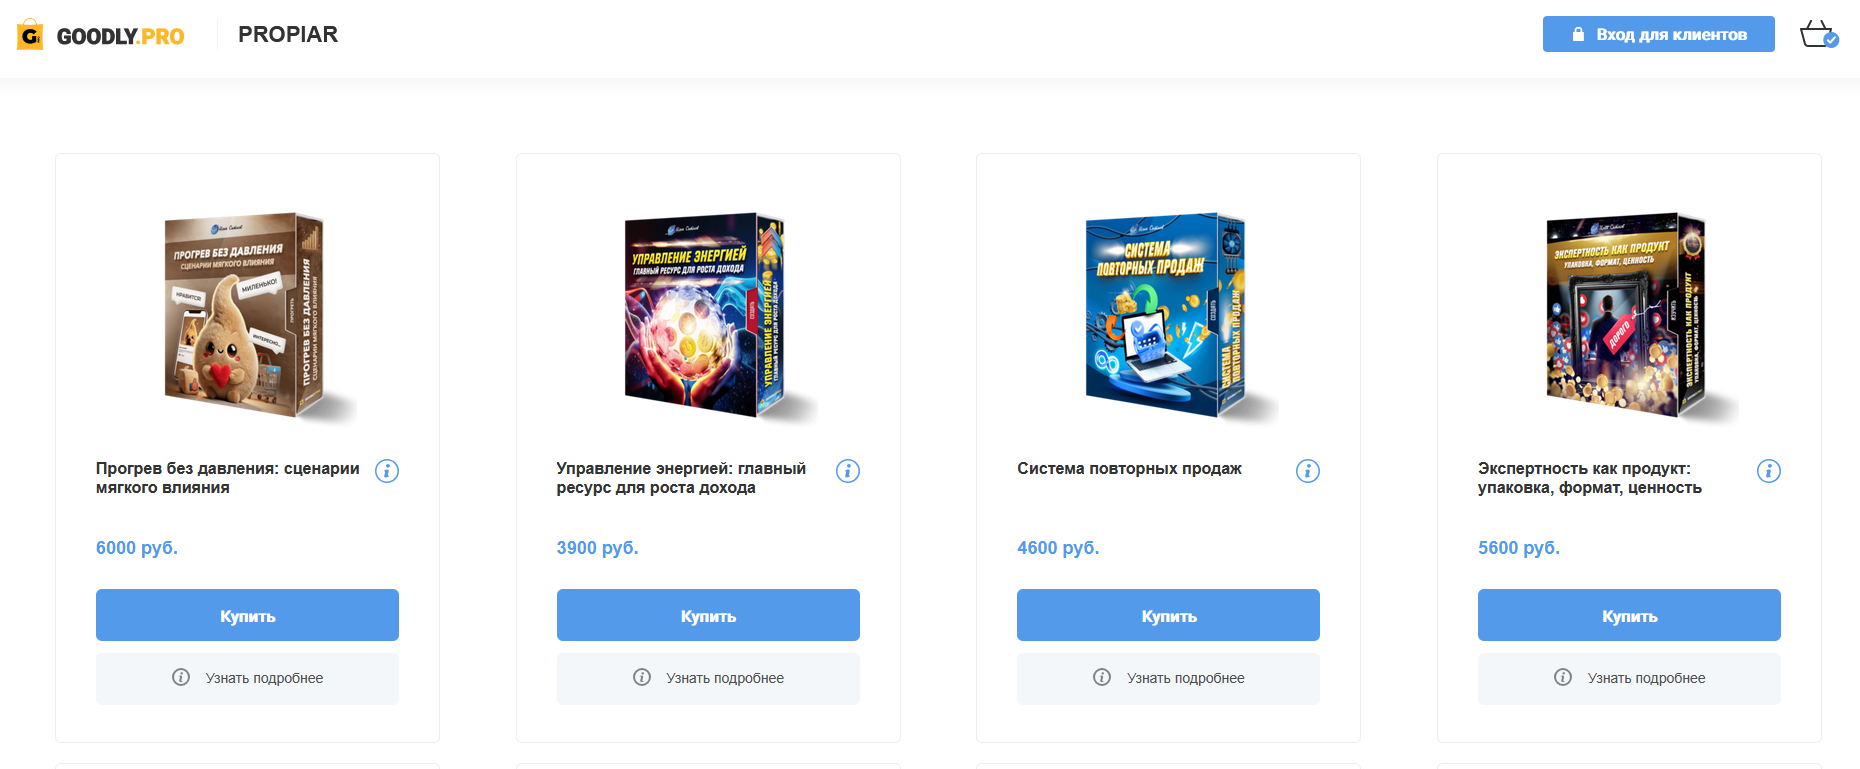Click Вход для клиентов login button
This screenshot has width=1860, height=769.
click(1659, 34)
